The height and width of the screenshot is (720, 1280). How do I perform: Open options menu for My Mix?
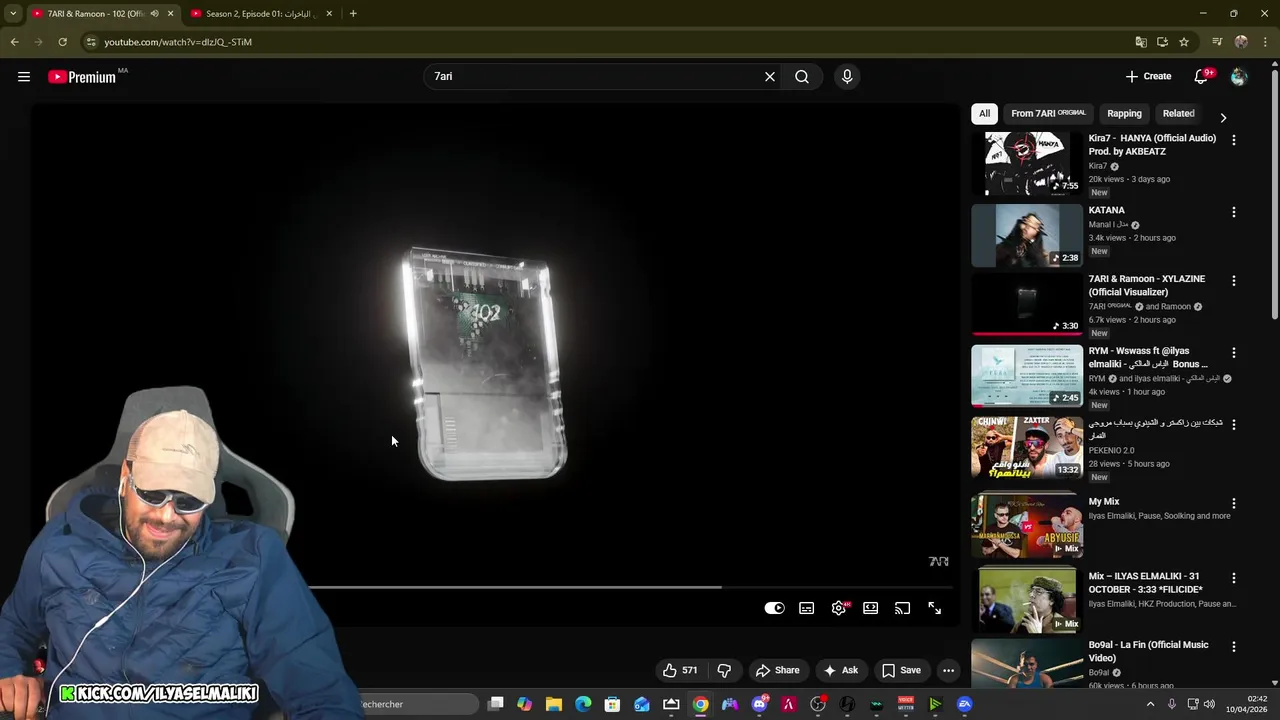[1234, 504]
